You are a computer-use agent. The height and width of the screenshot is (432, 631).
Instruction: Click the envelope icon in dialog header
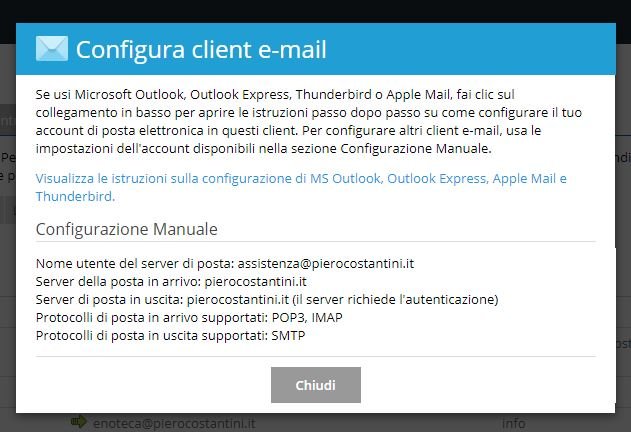click(52, 49)
